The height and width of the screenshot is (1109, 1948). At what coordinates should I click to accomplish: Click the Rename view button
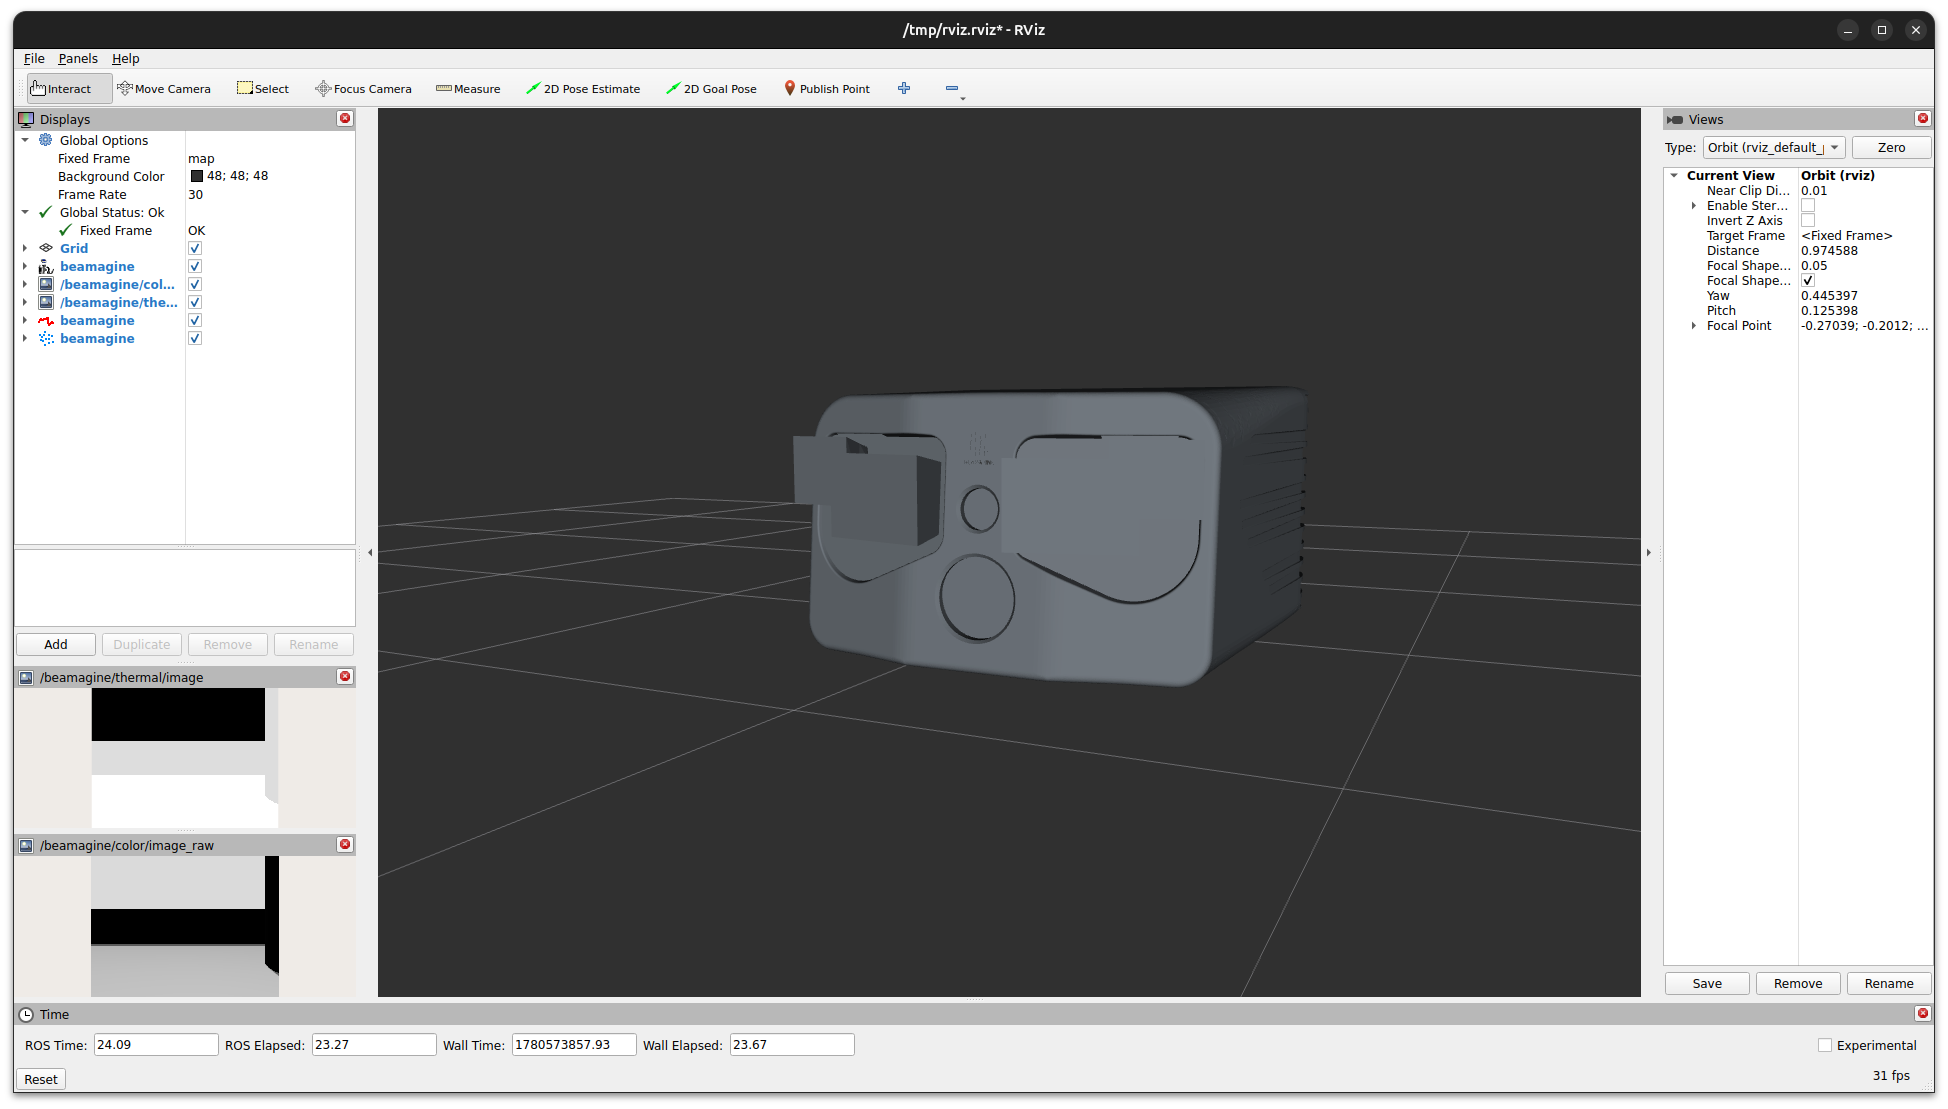[1889, 983]
